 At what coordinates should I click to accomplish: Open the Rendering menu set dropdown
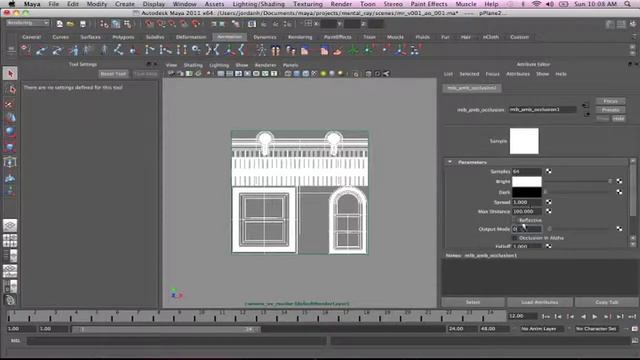pyautogui.click(x=27, y=23)
